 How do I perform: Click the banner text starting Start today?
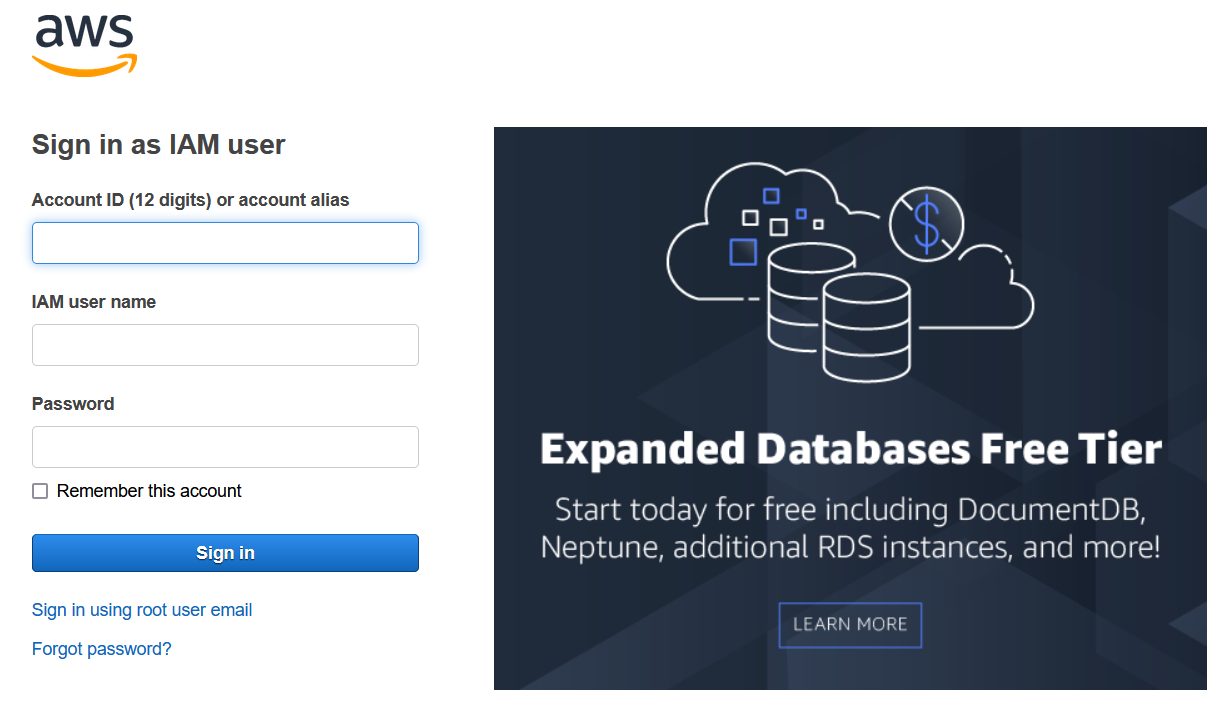(x=851, y=529)
